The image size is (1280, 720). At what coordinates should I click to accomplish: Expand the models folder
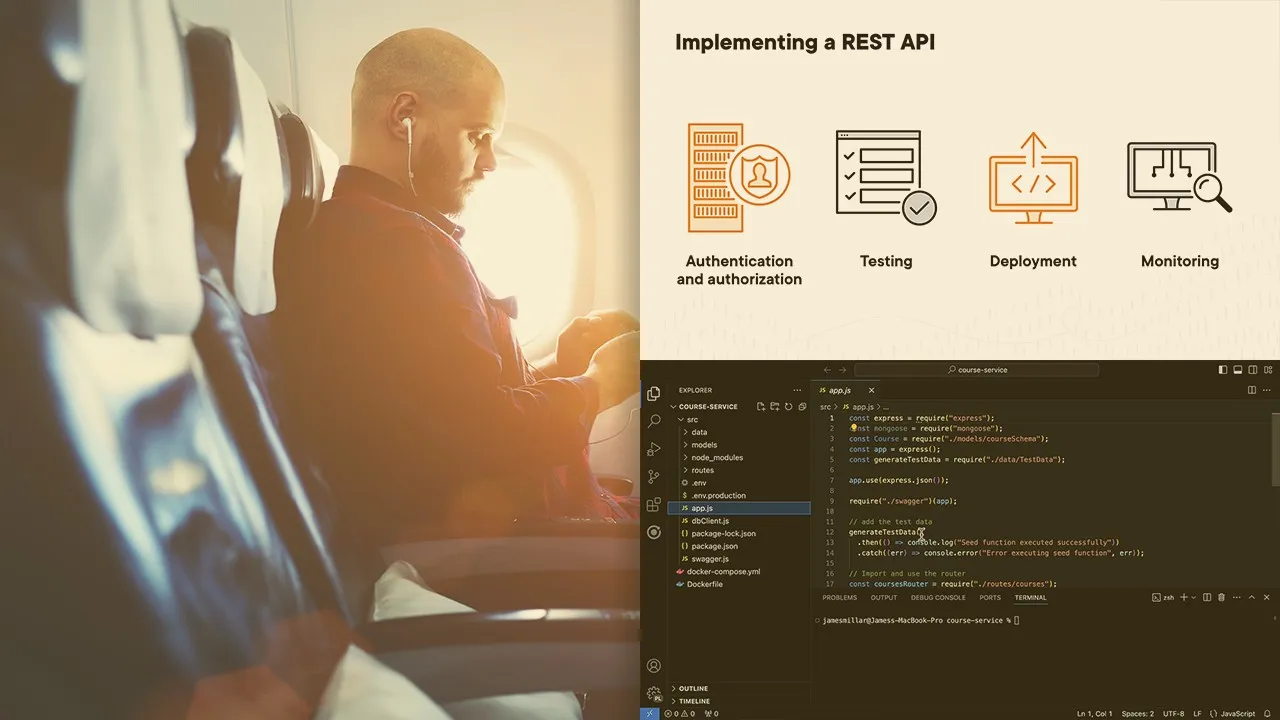(686, 445)
